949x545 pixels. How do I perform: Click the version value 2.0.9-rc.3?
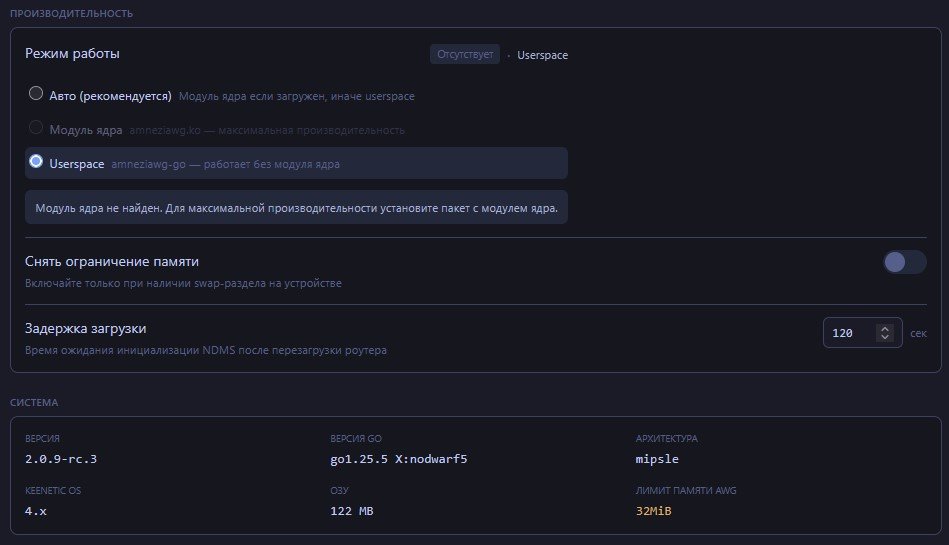coord(68,459)
